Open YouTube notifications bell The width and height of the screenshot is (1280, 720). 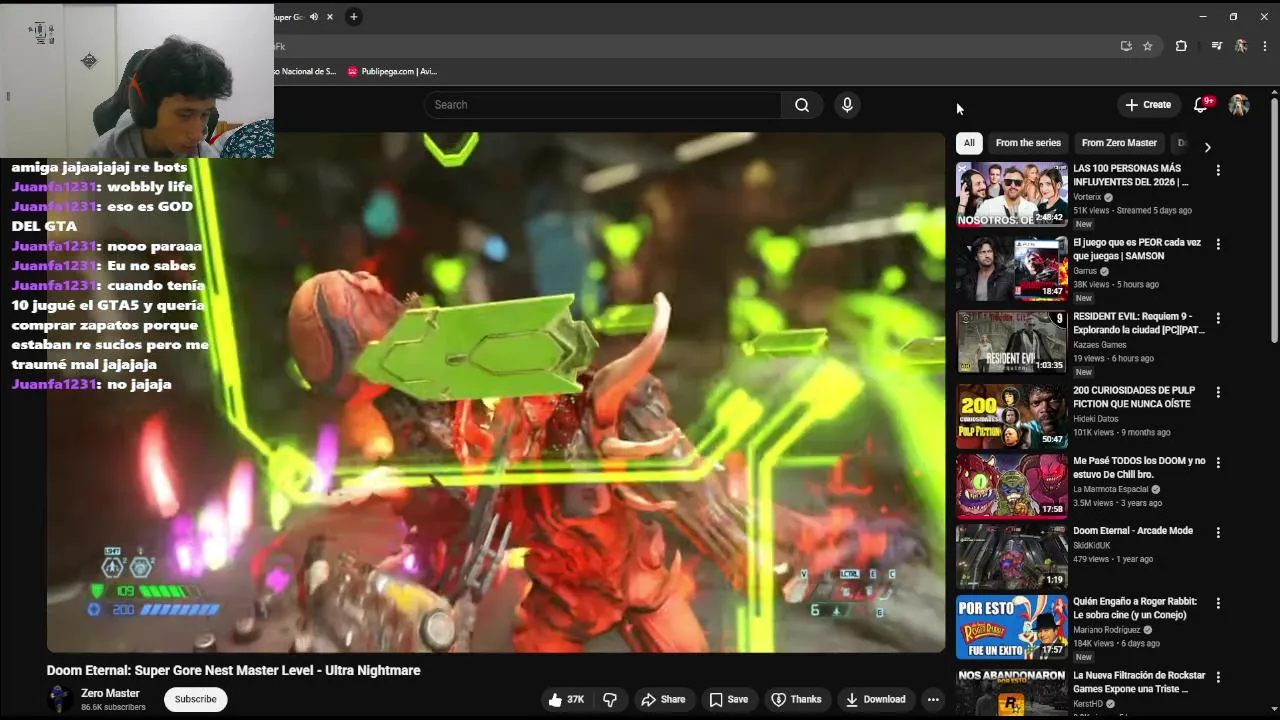click(1201, 105)
